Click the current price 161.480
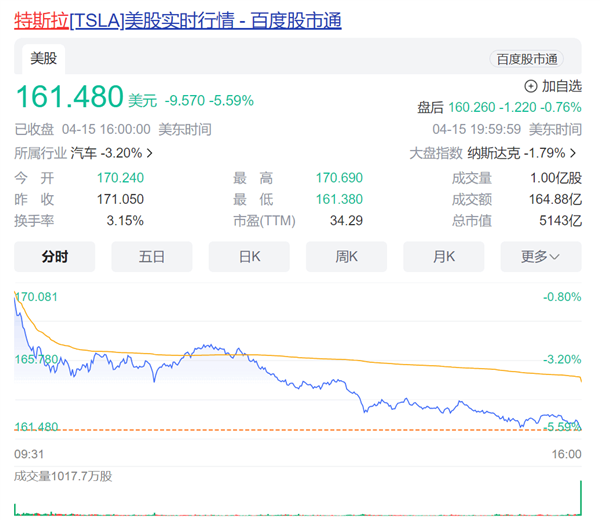Image resolution: width=600 pixels, height=520 pixels. coord(70,97)
